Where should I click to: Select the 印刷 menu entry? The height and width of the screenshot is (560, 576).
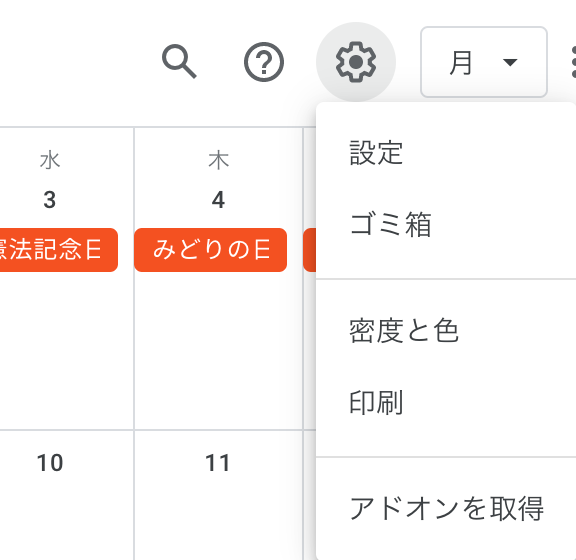click(x=446, y=402)
